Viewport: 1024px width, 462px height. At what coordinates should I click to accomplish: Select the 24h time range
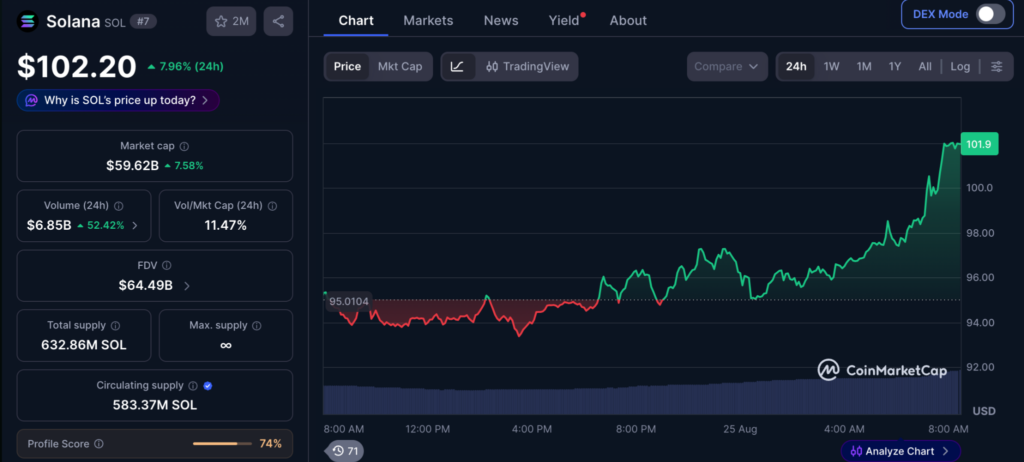tap(796, 67)
